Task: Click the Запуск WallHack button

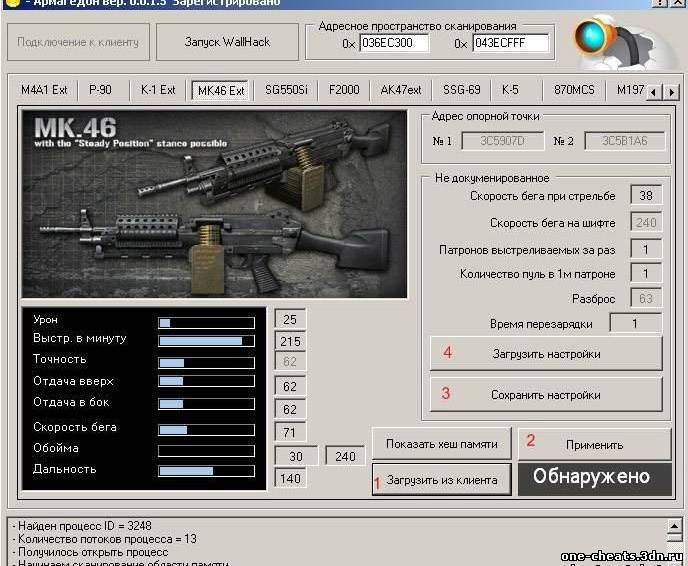Action: 227,42
